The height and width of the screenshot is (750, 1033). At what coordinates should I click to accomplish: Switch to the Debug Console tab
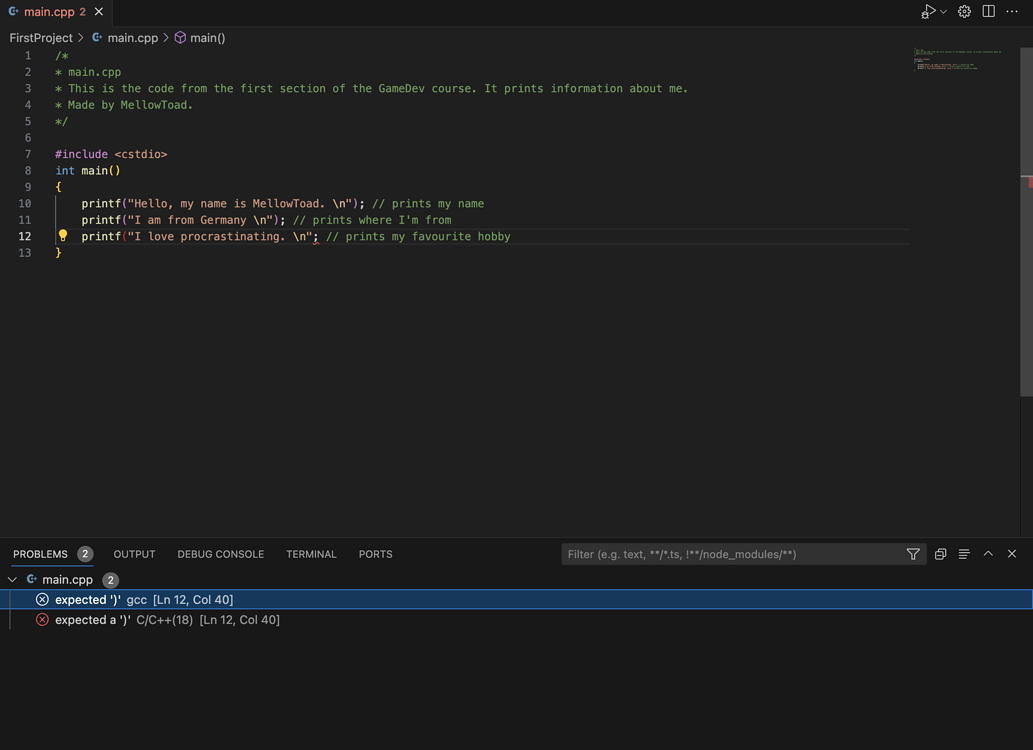221,554
